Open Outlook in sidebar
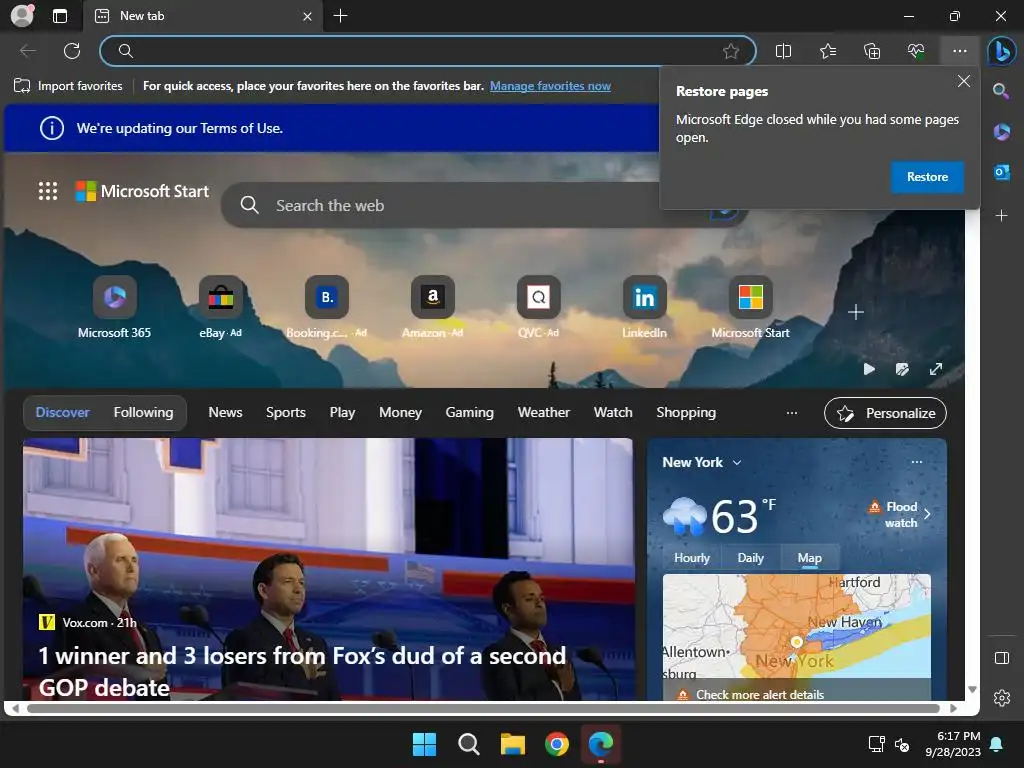The width and height of the screenshot is (1024, 768). point(1001,172)
